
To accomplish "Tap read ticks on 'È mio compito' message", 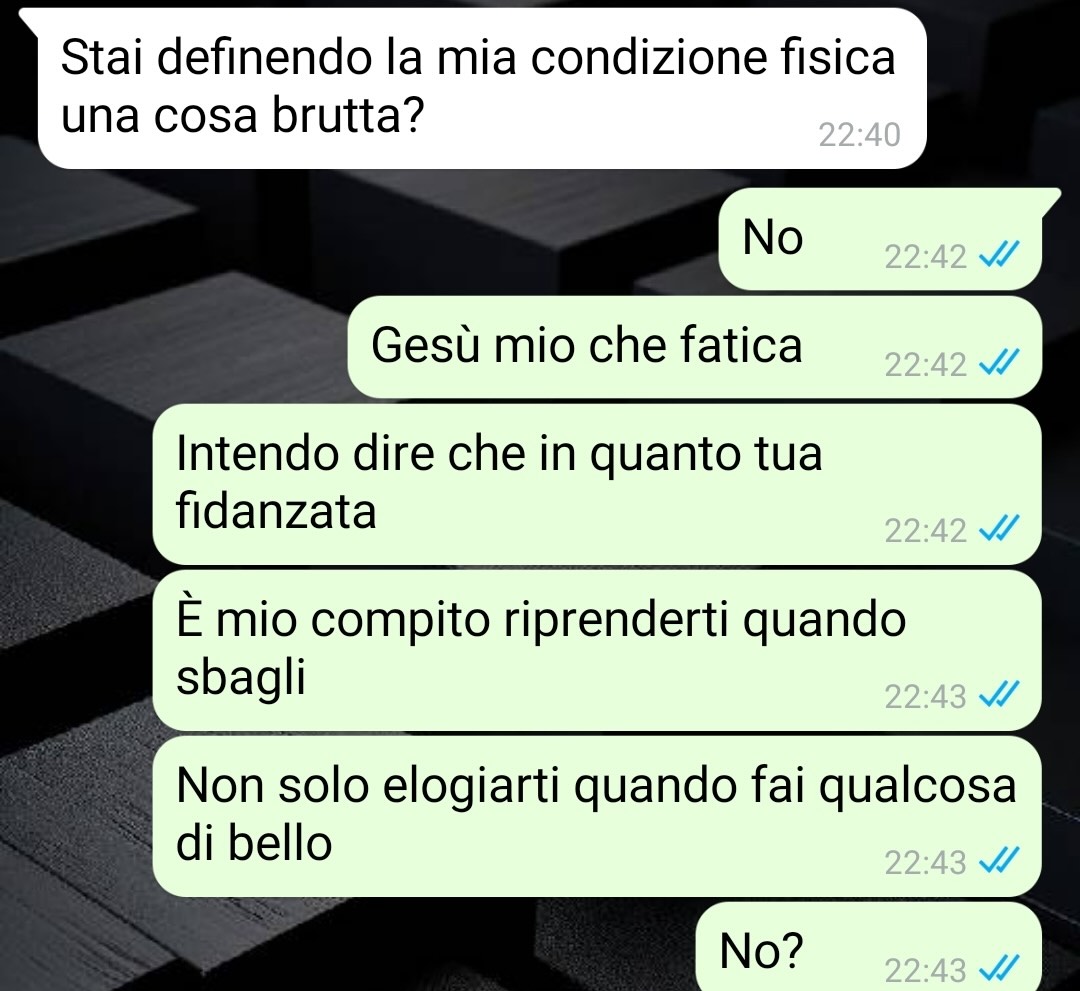I will (999, 695).
